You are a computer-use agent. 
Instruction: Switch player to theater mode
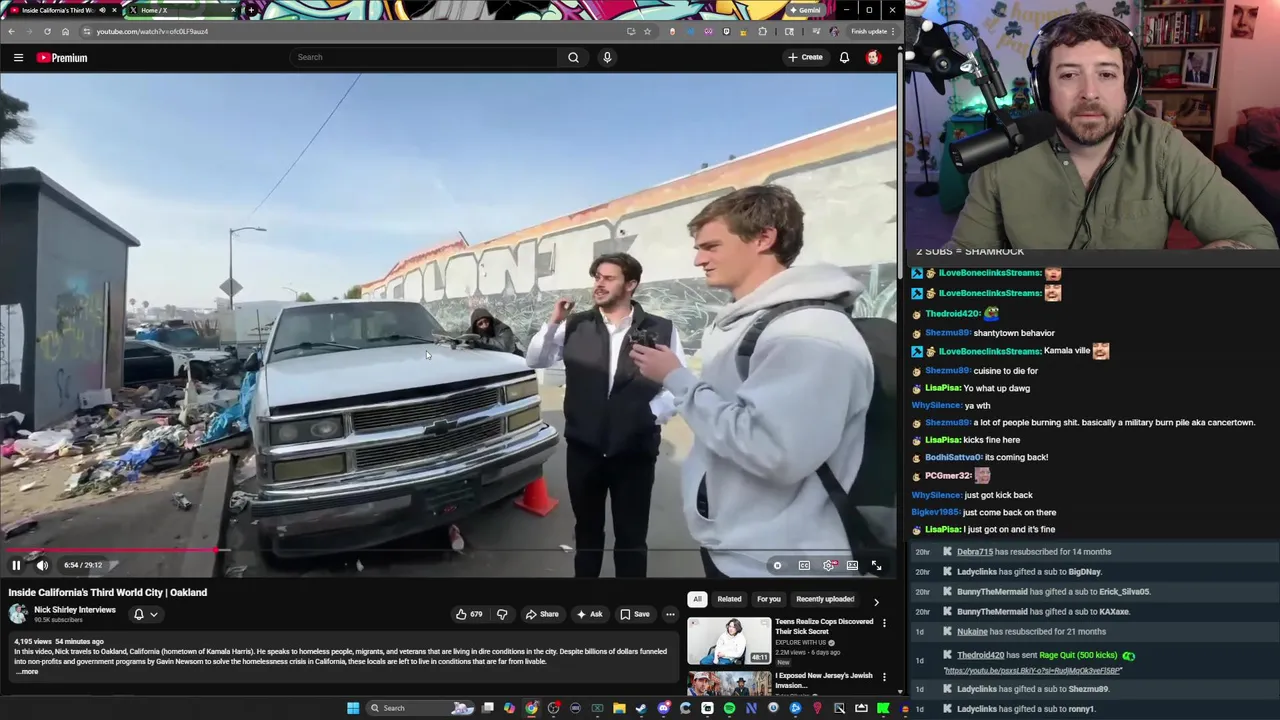pyautogui.click(x=852, y=566)
